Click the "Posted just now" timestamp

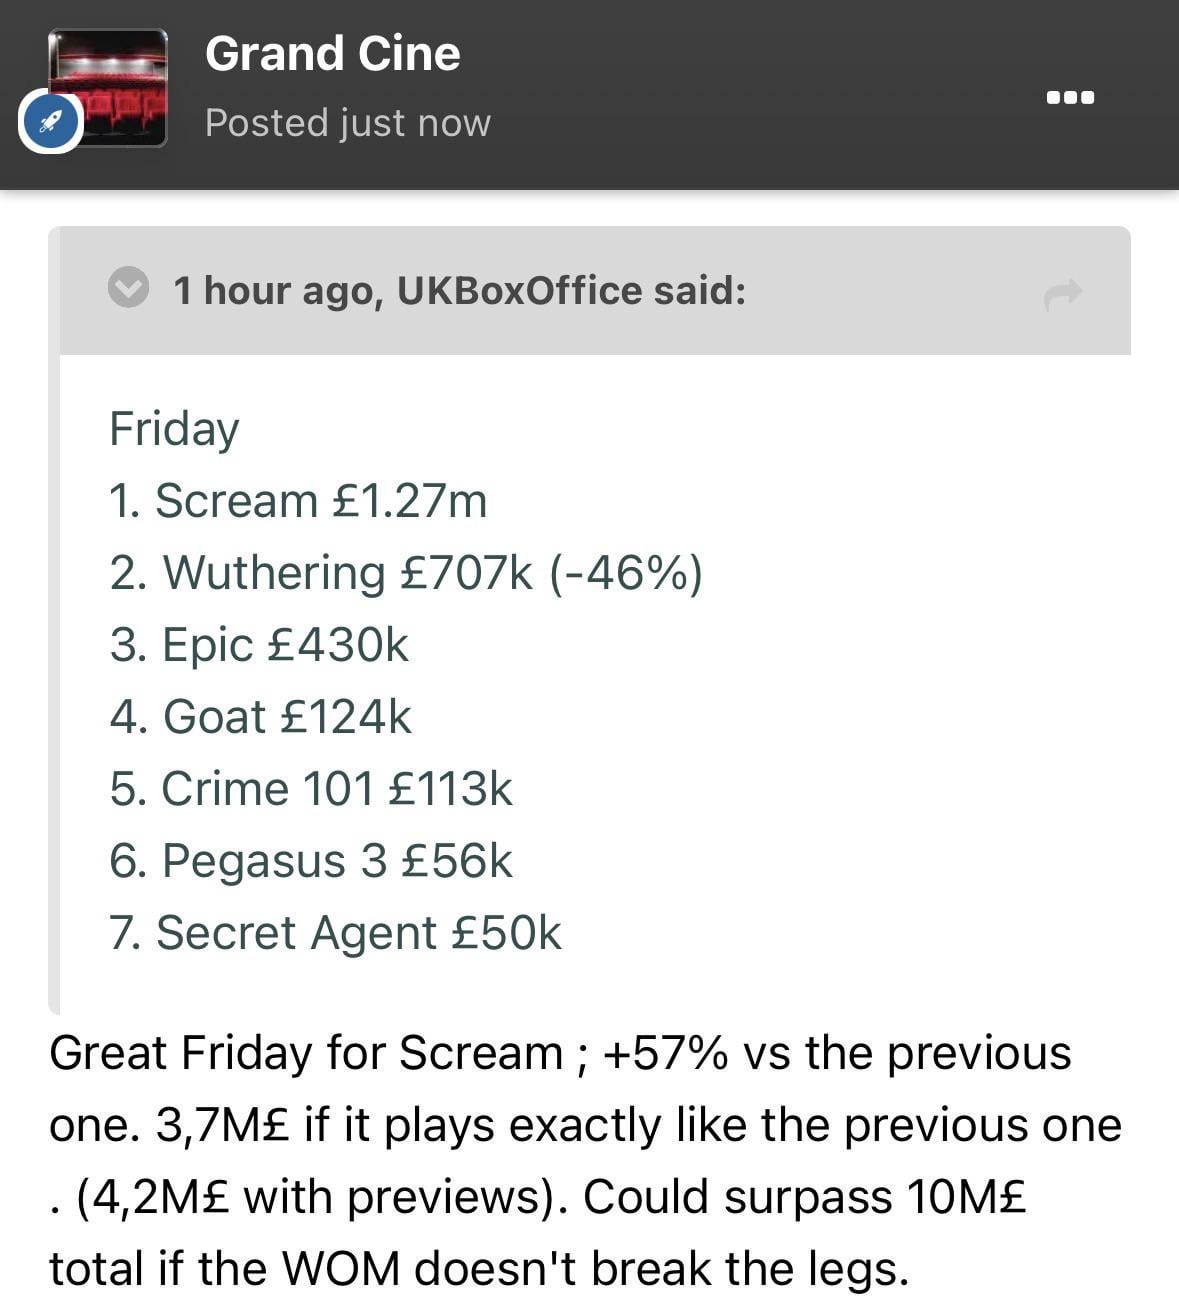click(x=347, y=123)
